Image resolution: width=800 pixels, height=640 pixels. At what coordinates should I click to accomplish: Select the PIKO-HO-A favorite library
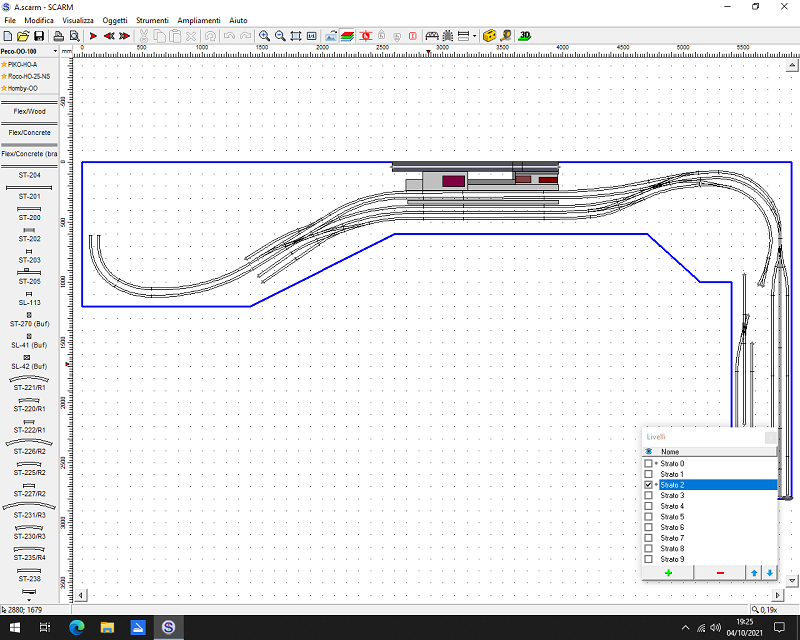pyautogui.click(x=20, y=64)
